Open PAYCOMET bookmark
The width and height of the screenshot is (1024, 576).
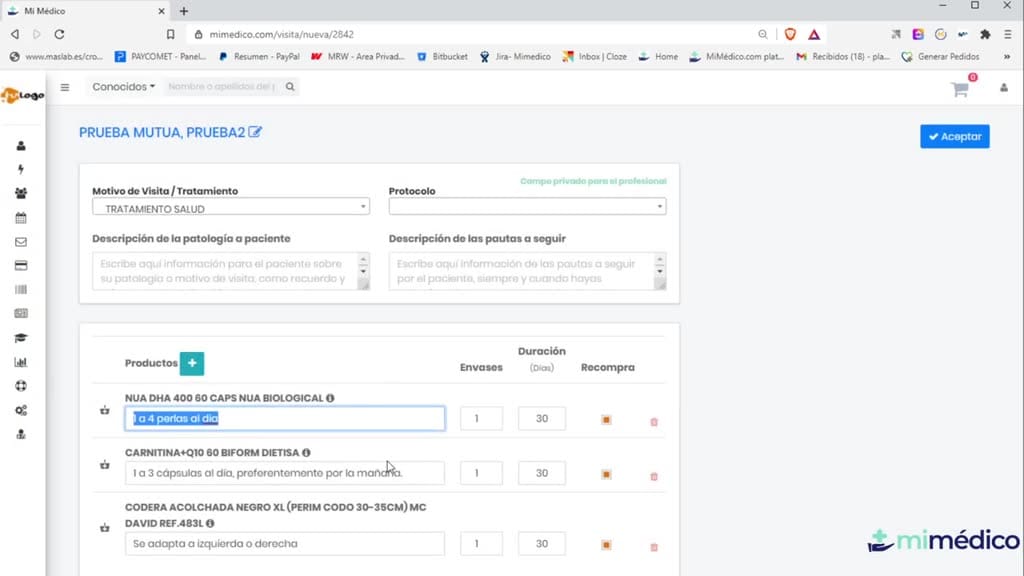point(160,57)
